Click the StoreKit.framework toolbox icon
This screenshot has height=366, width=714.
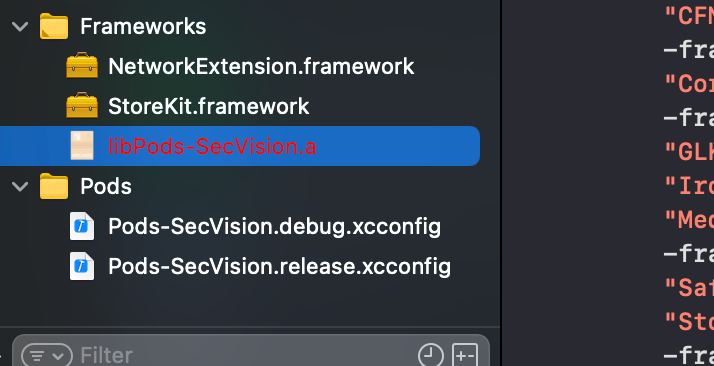pyautogui.click(x=82, y=106)
